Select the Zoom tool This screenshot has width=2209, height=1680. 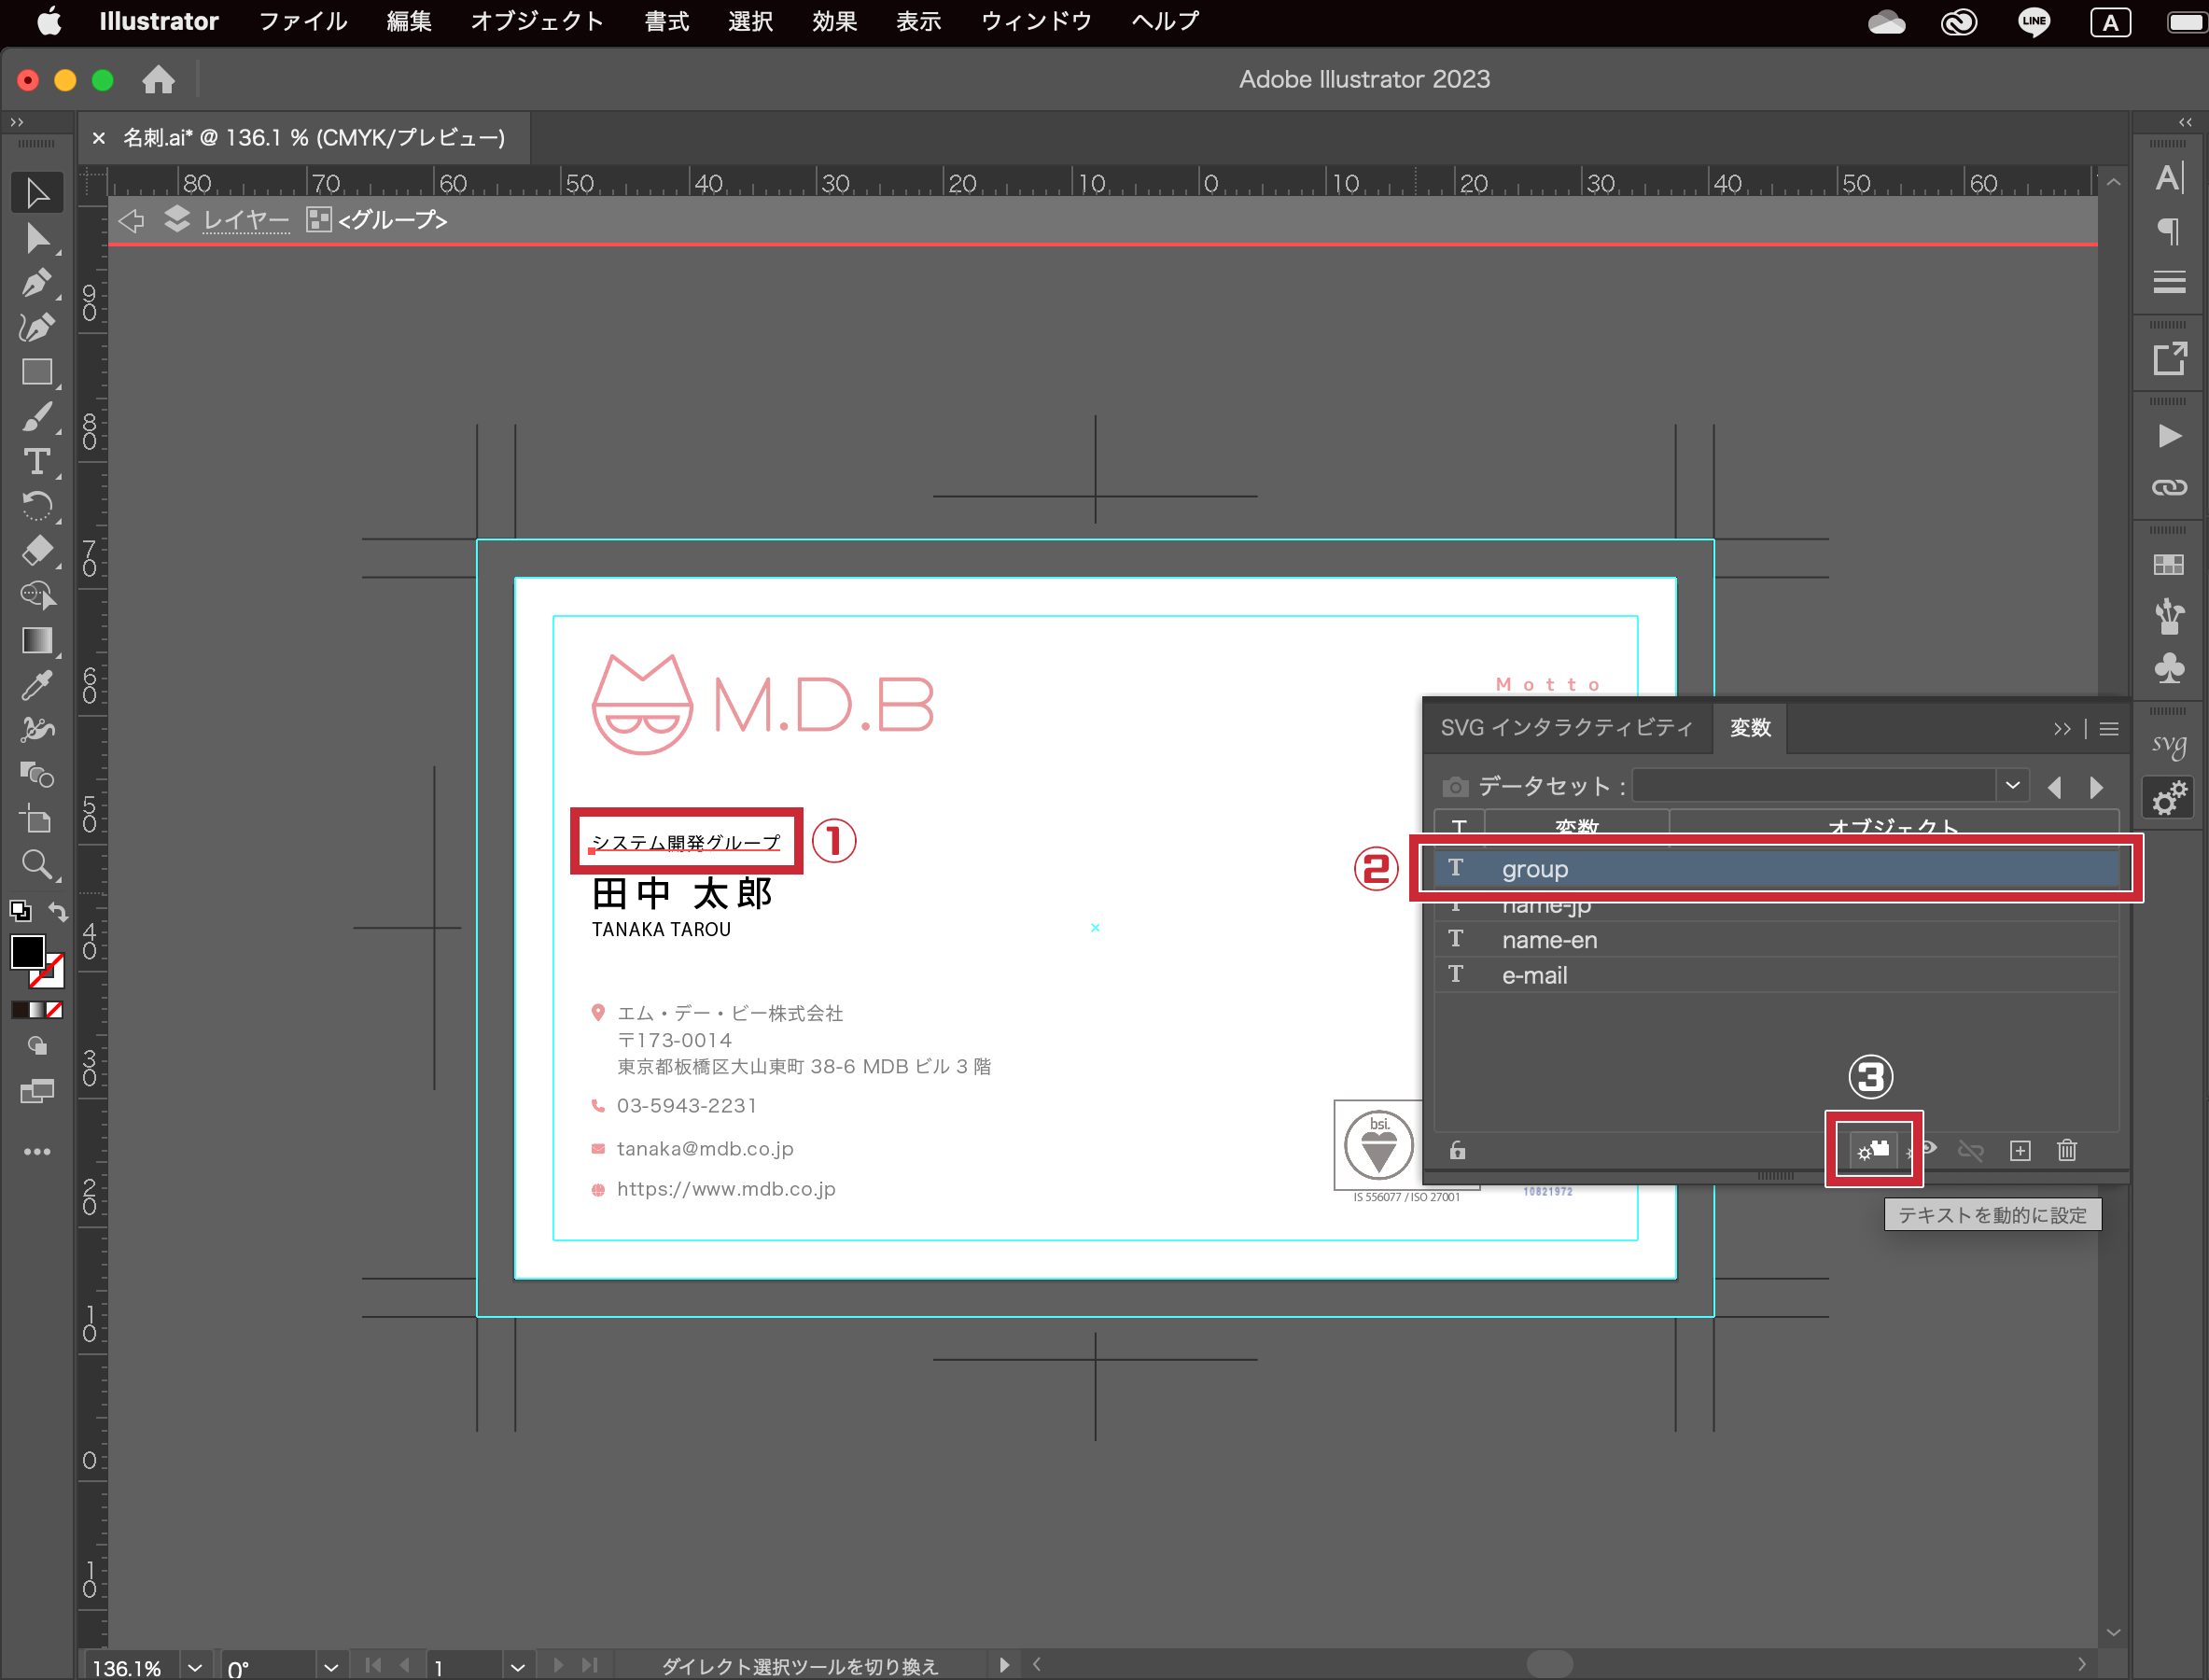[x=37, y=864]
